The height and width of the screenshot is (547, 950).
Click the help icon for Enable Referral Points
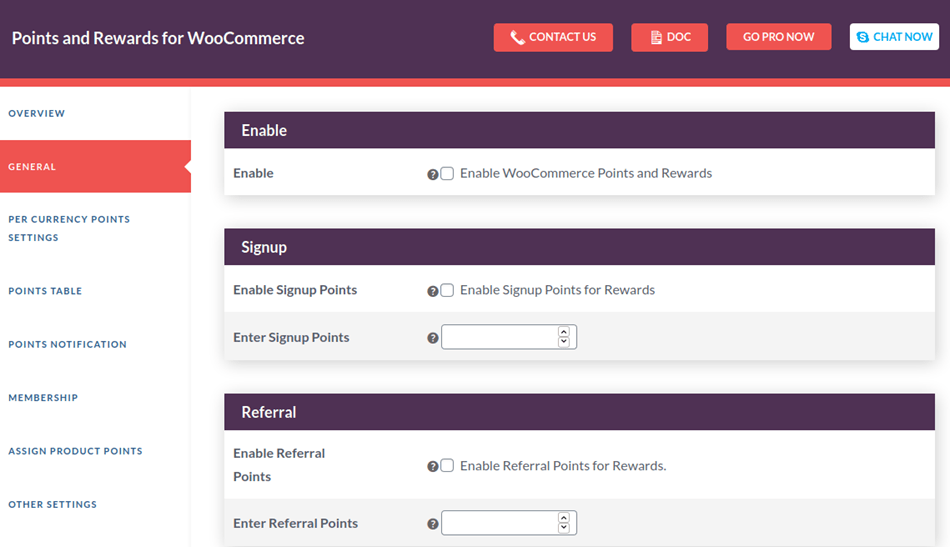(x=433, y=466)
